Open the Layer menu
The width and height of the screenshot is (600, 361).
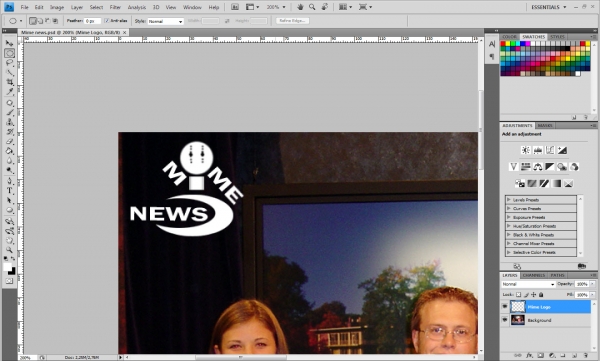[x=77, y=7]
